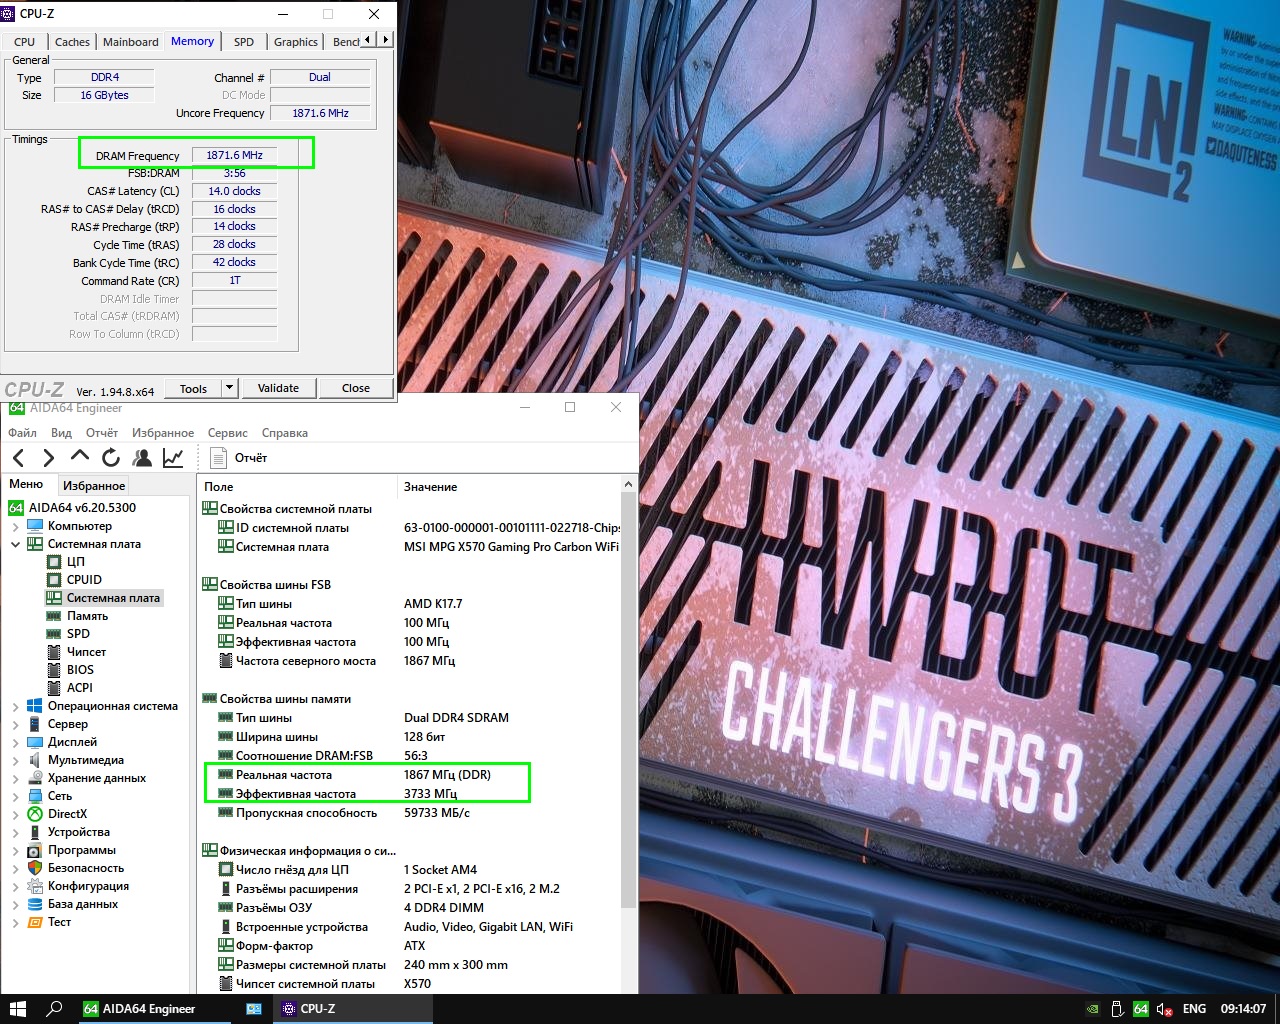The height and width of the screenshot is (1024, 1280).
Task: Go forward in AIDA64 navigation
Action: pos(48,458)
